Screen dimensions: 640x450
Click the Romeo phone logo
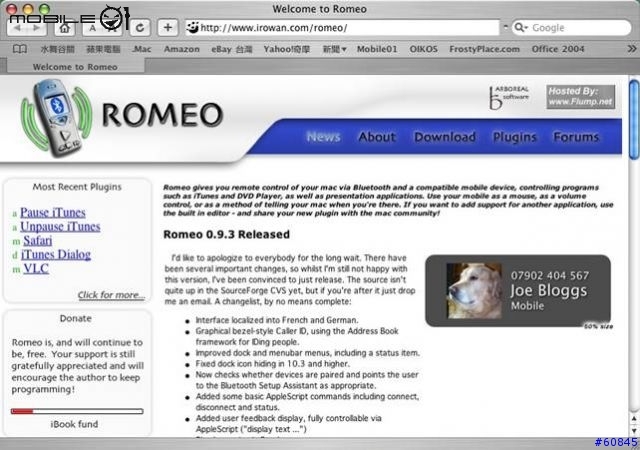(56, 118)
